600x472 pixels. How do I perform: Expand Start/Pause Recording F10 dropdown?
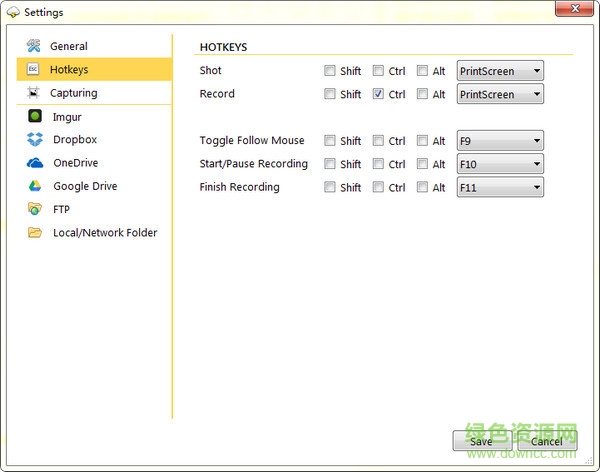pos(500,164)
